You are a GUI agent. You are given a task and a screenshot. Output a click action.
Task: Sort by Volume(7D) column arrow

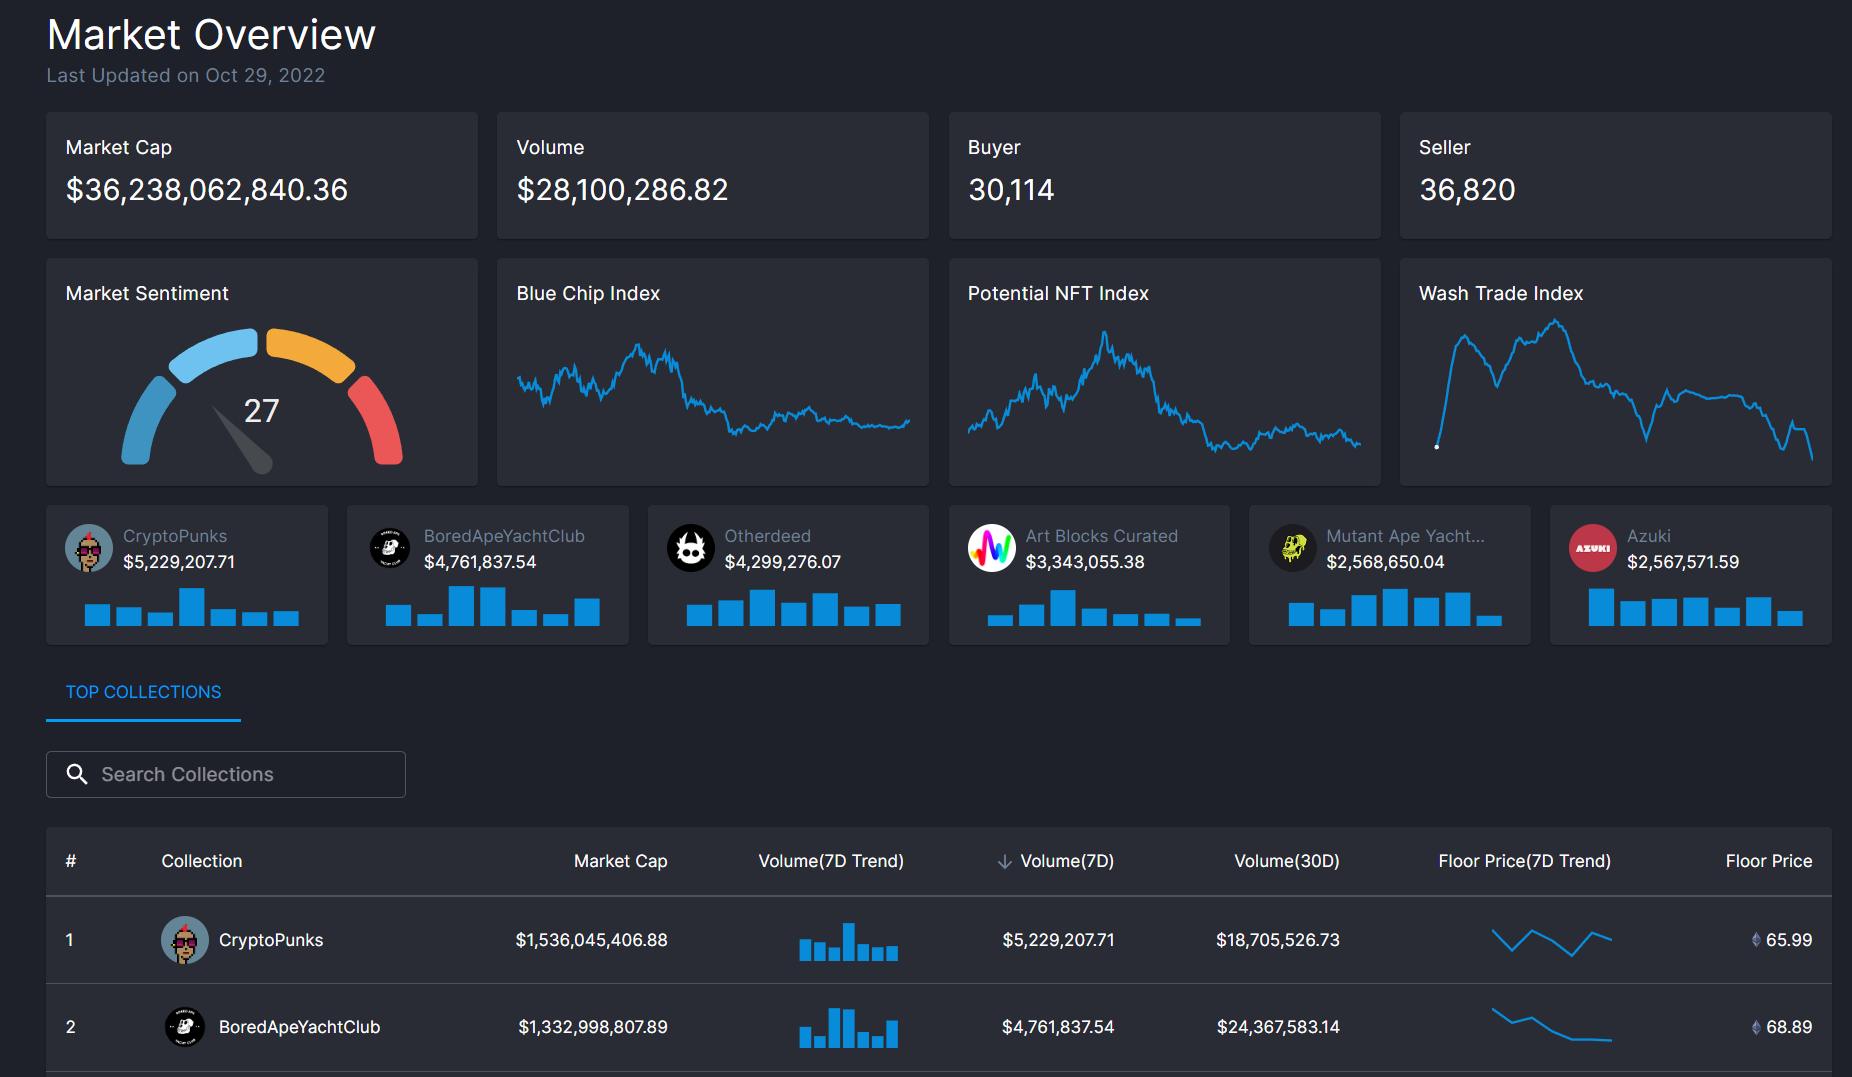click(1005, 862)
